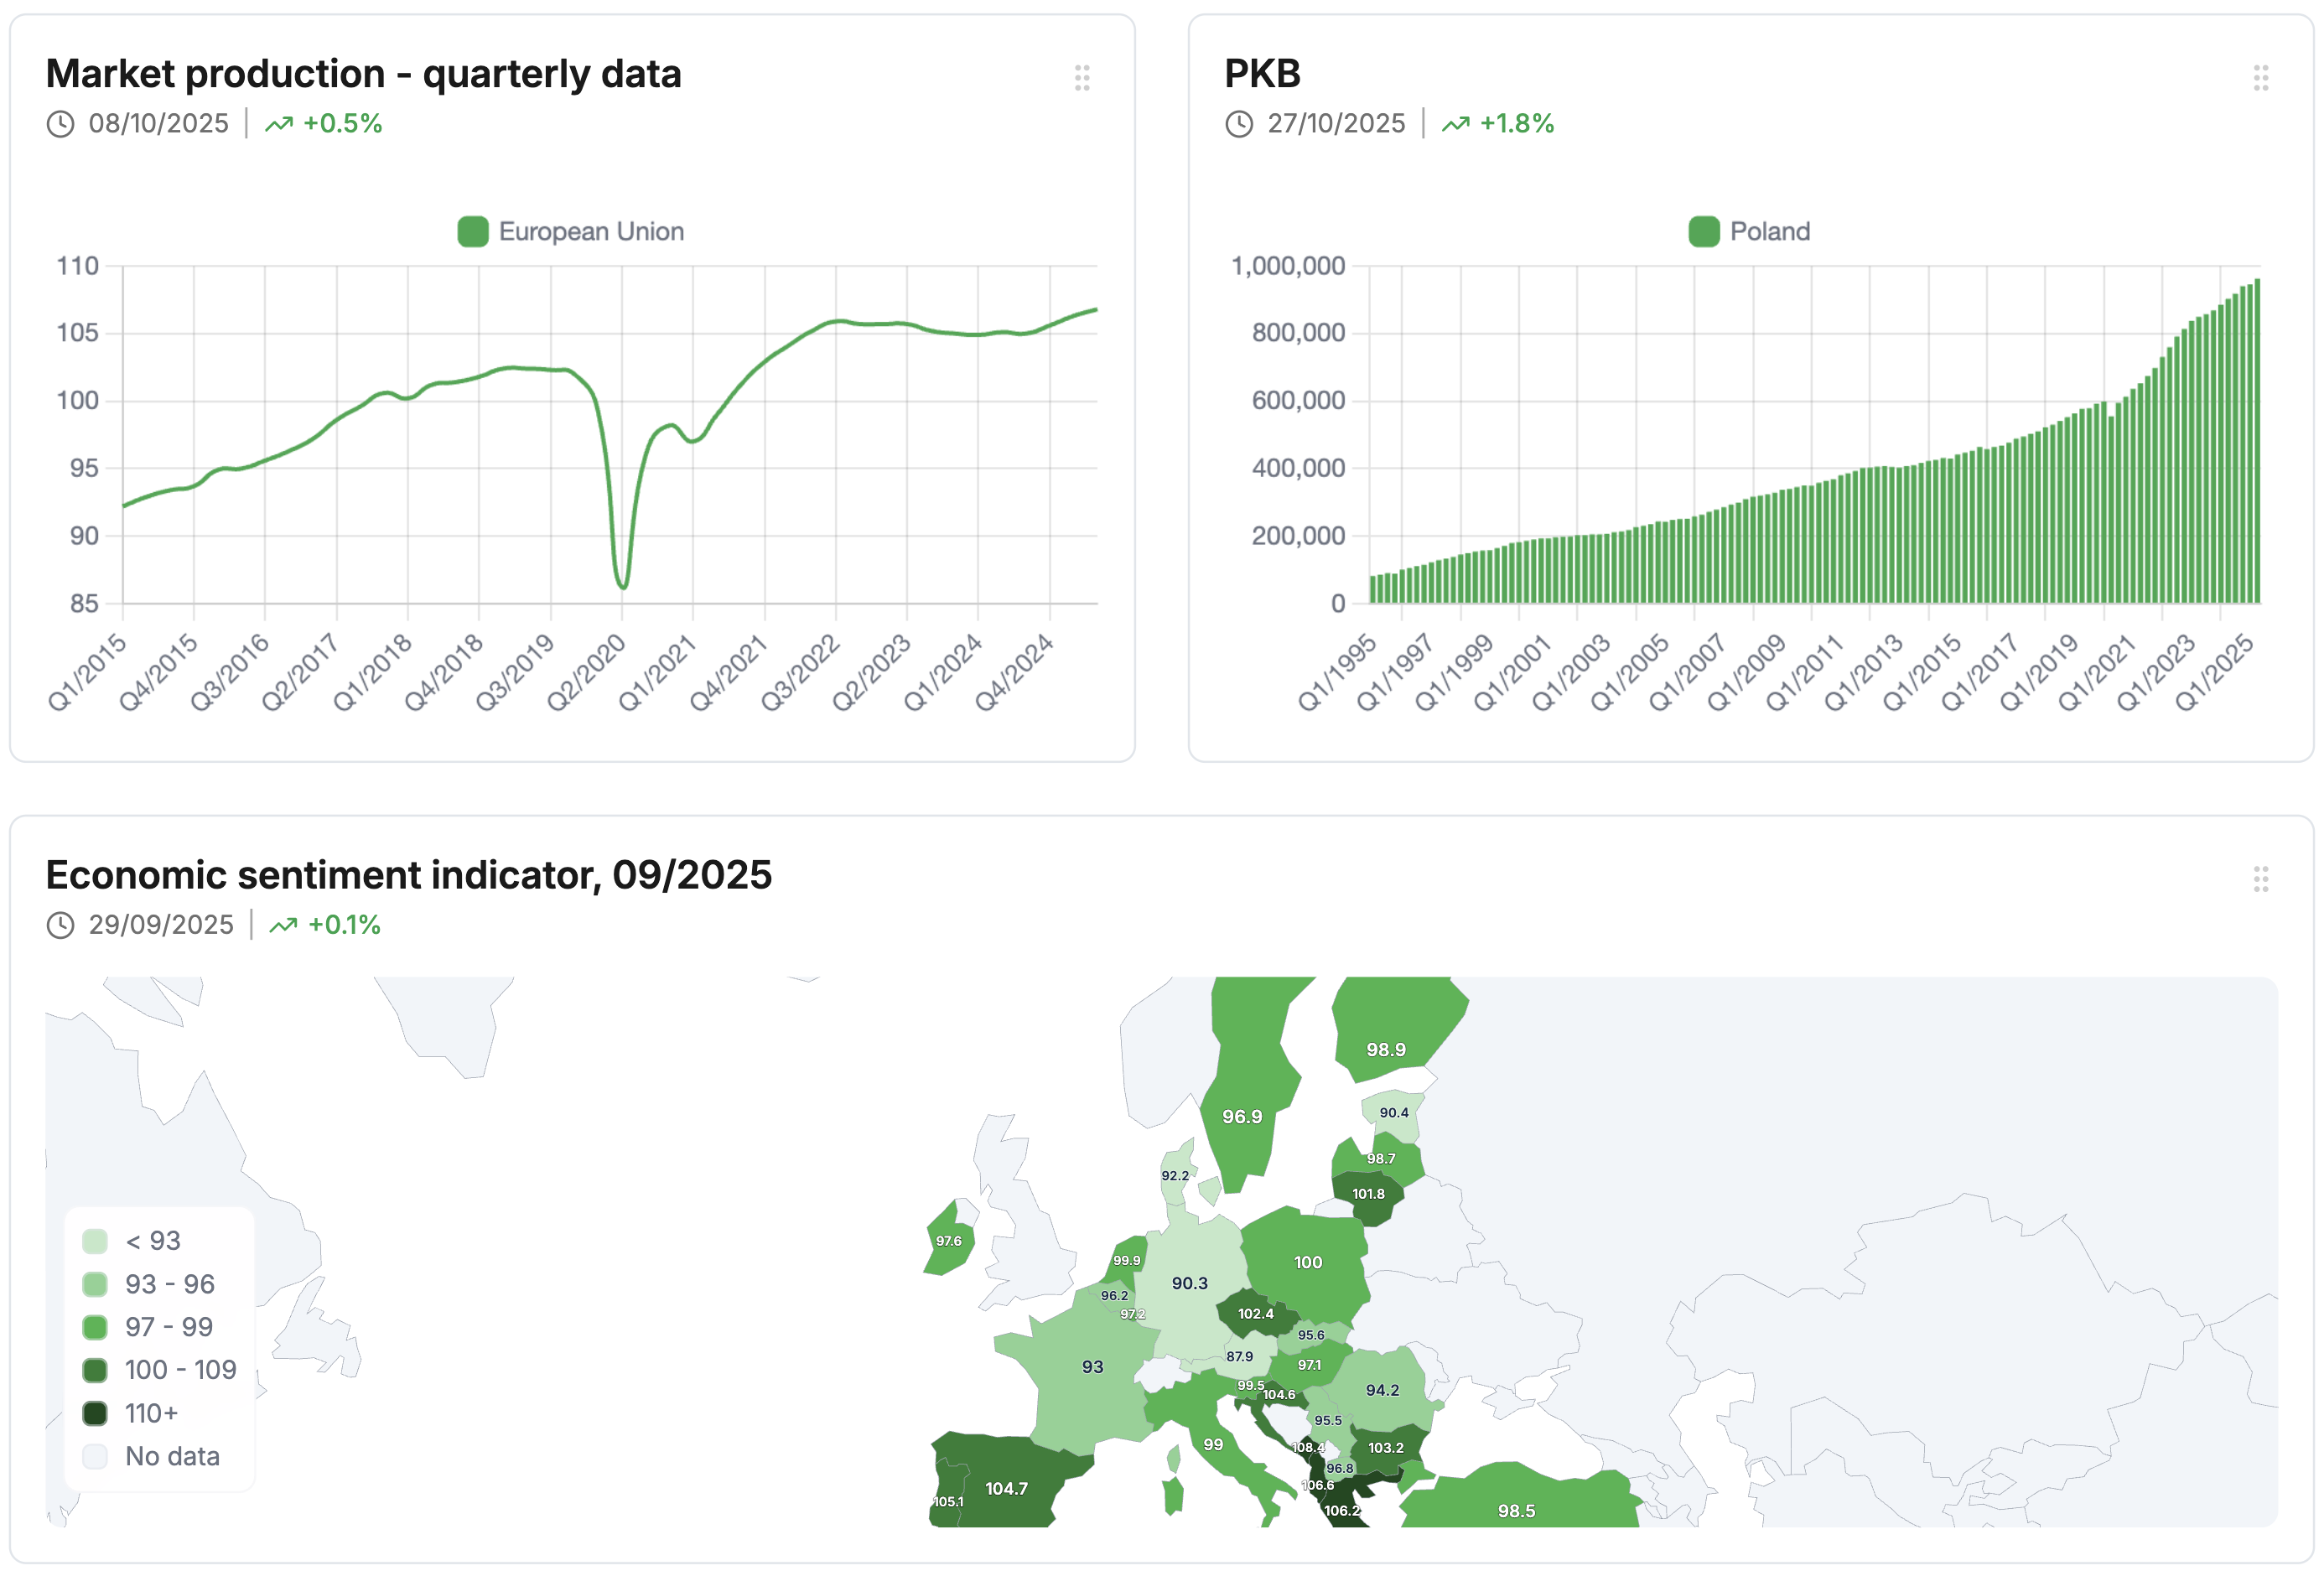Toggle the European Union series in the legend
Viewport: 2324px width, 1576px height.
coord(572,231)
